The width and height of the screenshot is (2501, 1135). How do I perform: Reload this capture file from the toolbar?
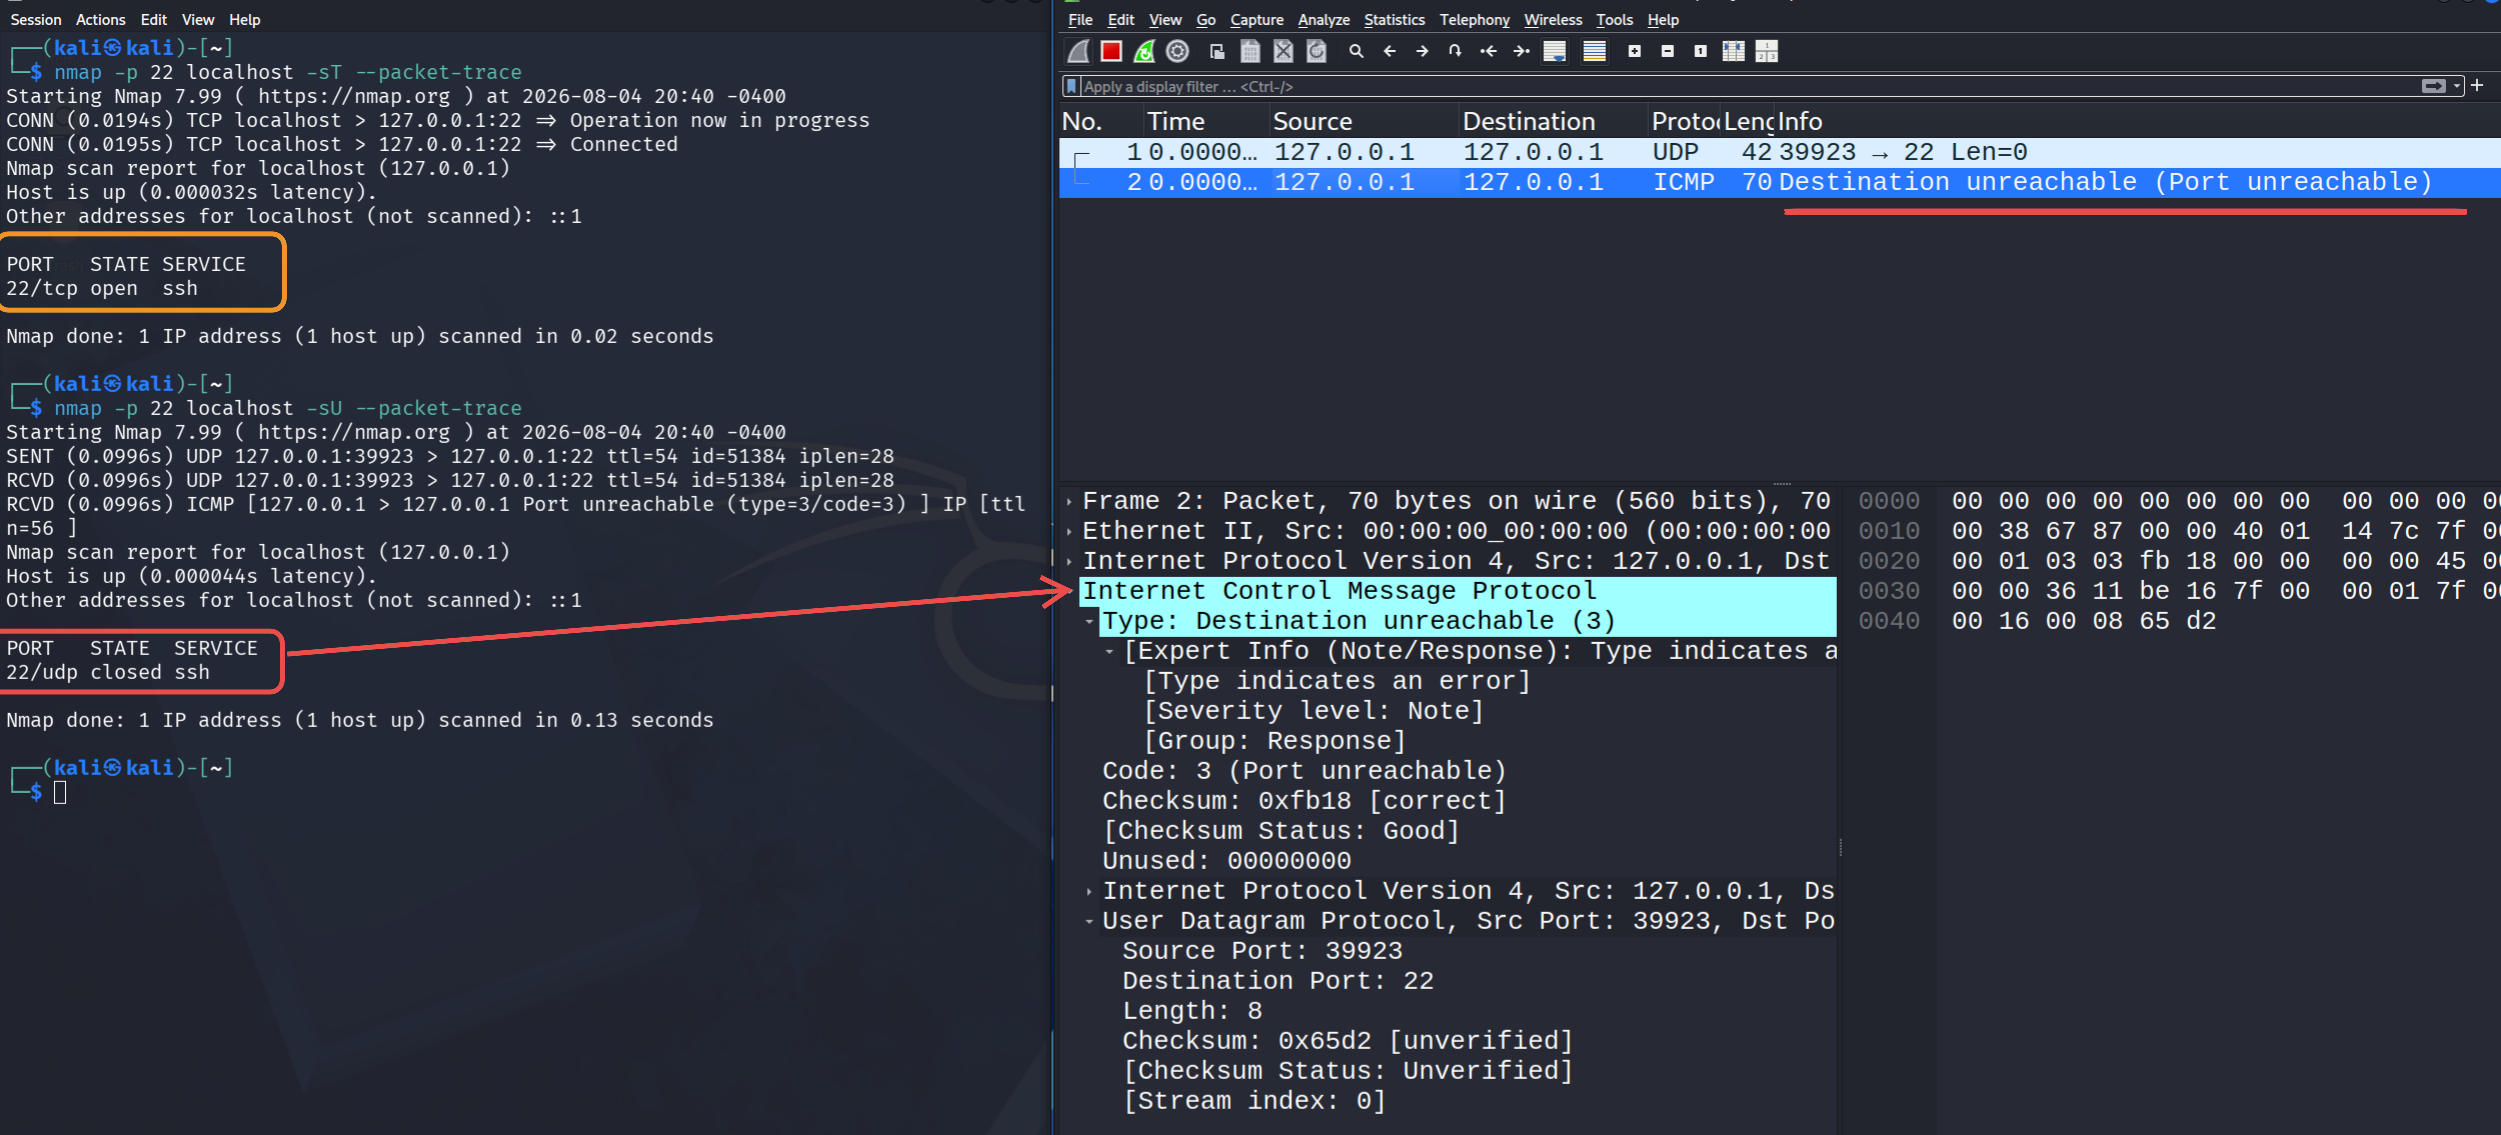(x=1317, y=51)
